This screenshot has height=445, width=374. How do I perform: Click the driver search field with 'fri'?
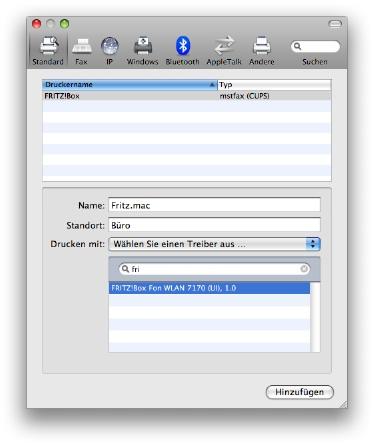coord(214,269)
